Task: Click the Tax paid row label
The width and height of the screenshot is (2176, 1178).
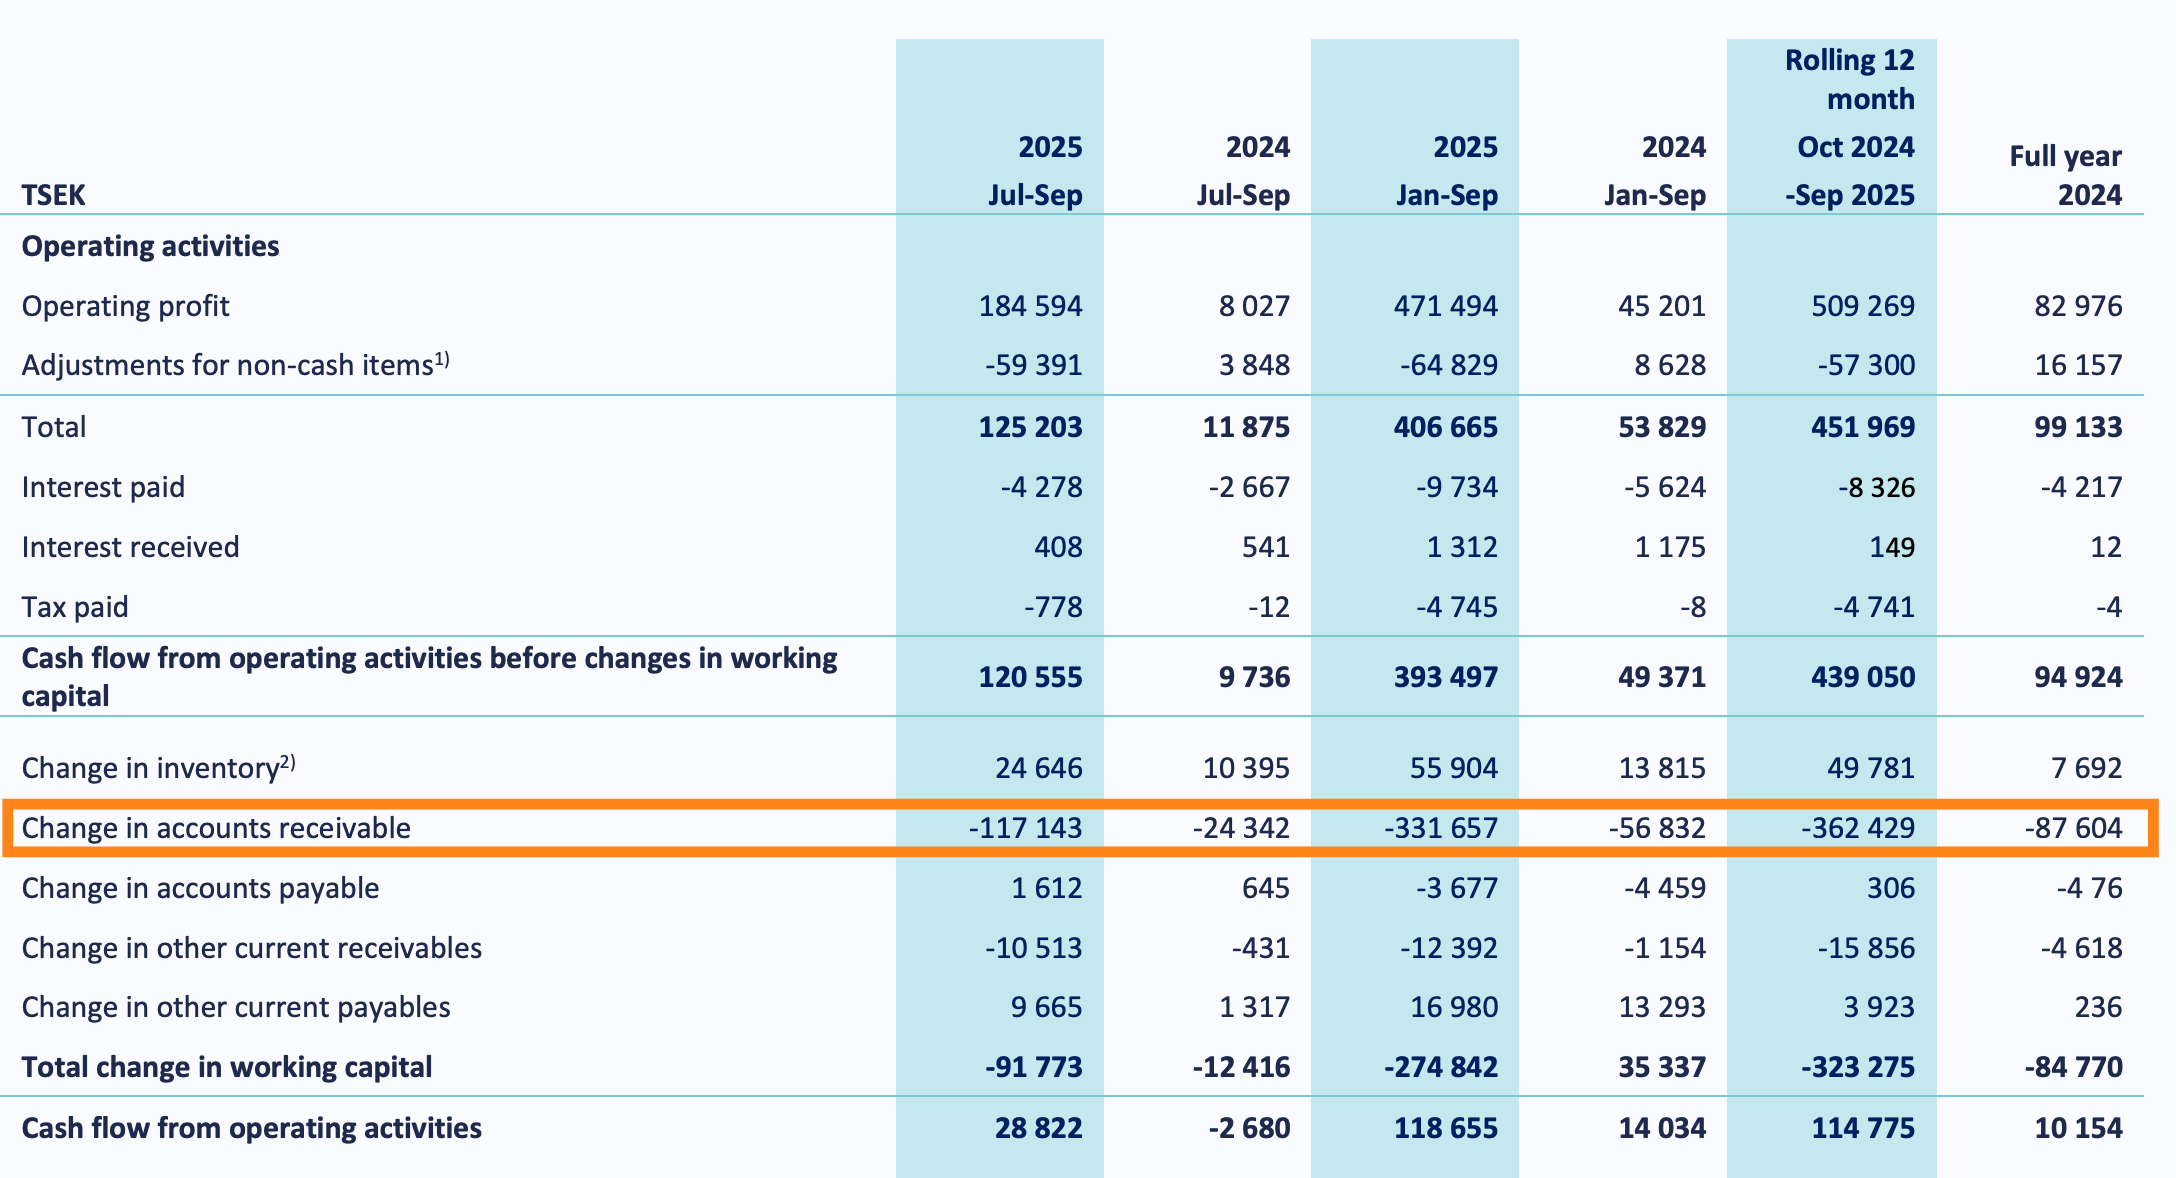Action: (x=75, y=607)
